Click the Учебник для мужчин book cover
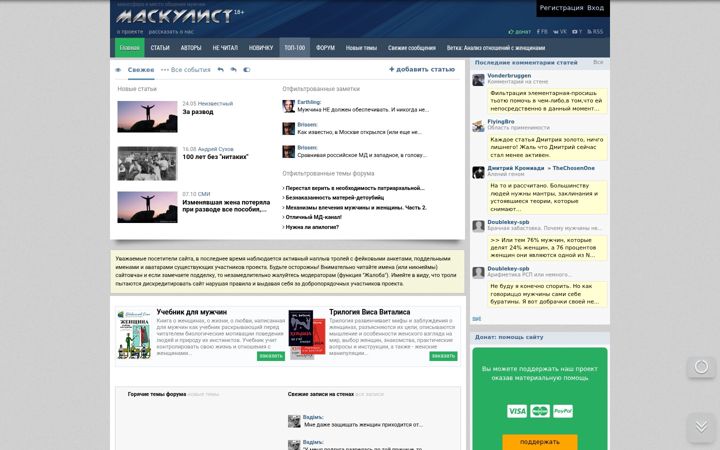720x450 pixels. (134, 335)
